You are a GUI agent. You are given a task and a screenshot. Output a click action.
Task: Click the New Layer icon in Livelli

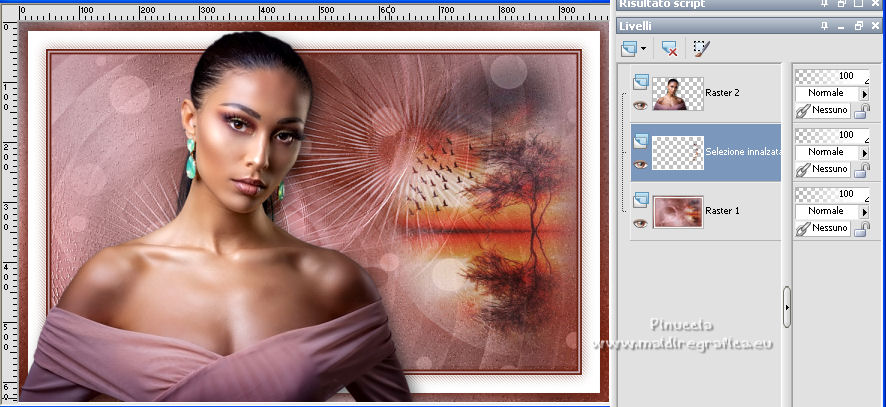click(x=629, y=49)
